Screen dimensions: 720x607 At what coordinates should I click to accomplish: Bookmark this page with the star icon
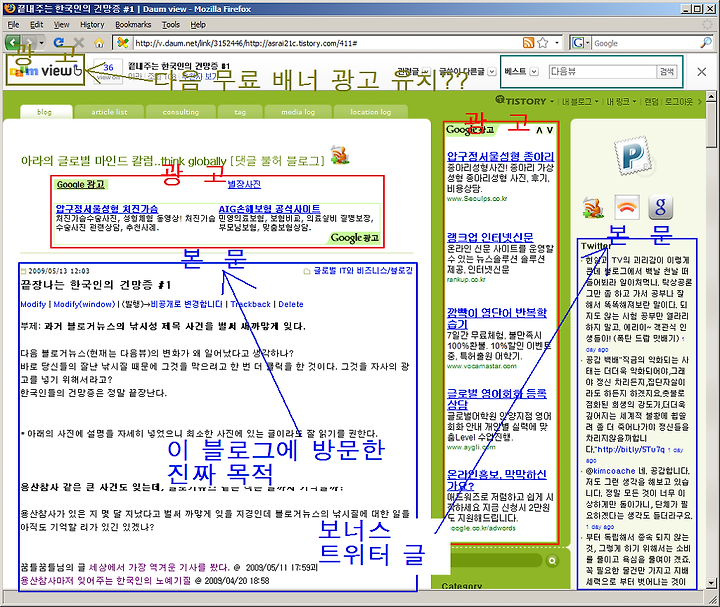(543, 43)
